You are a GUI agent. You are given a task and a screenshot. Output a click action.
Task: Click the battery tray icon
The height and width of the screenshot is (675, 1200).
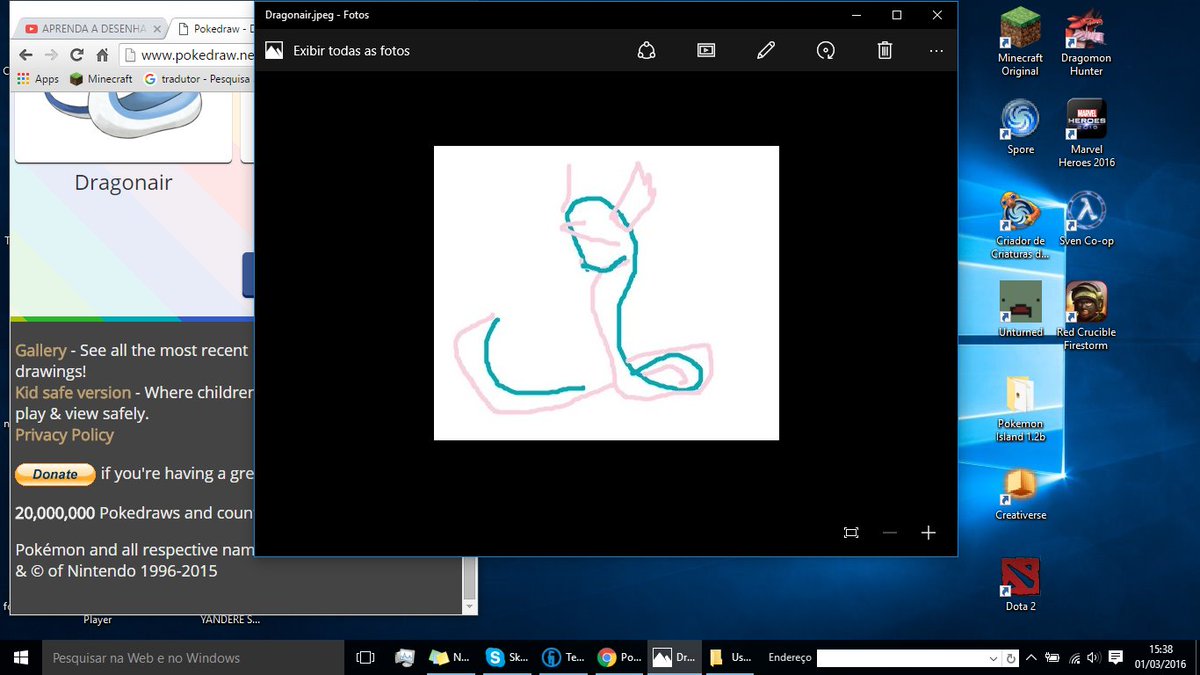pyautogui.click(x=1054, y=657)
